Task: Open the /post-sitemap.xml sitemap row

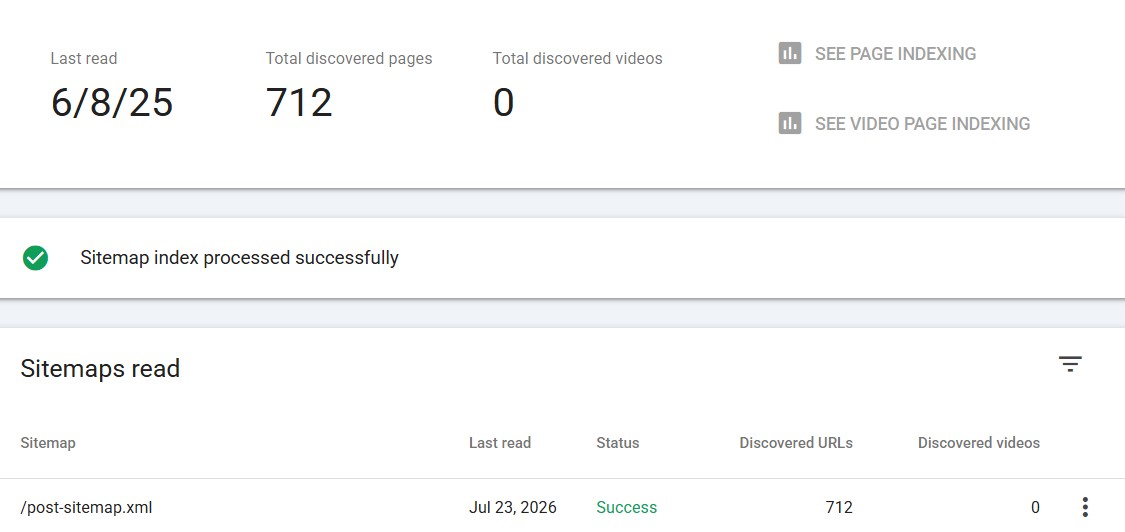Action: click(562, 507)
